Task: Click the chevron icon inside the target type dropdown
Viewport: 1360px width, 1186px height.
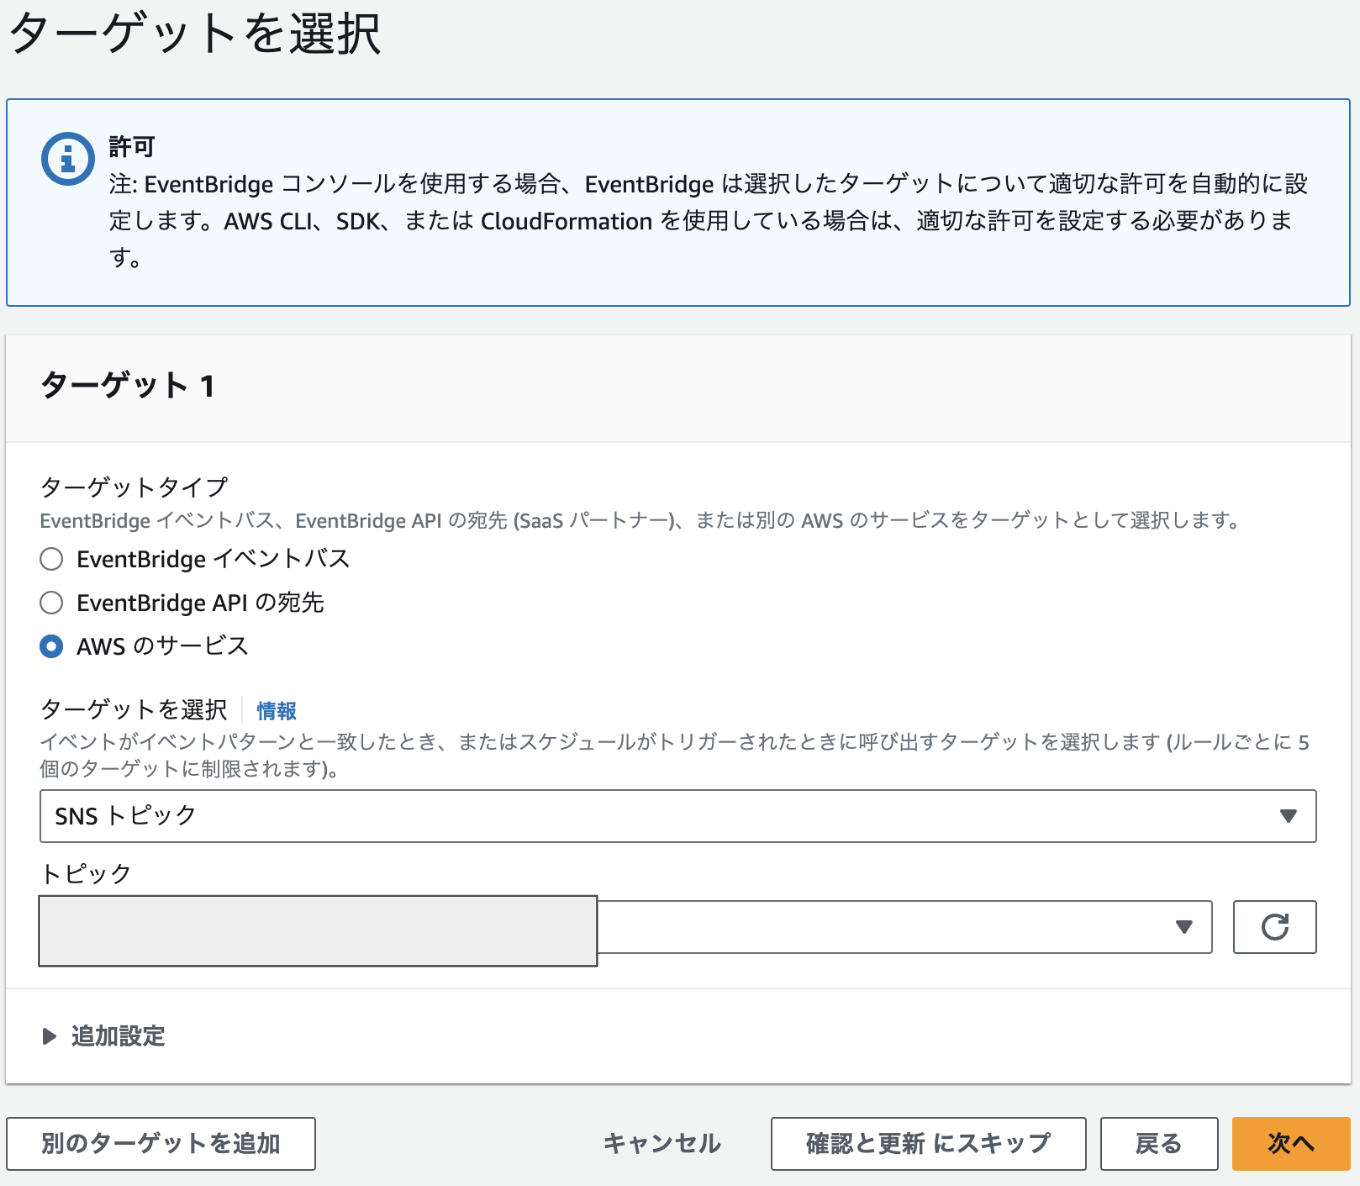Action: (x=1289, y=816)
